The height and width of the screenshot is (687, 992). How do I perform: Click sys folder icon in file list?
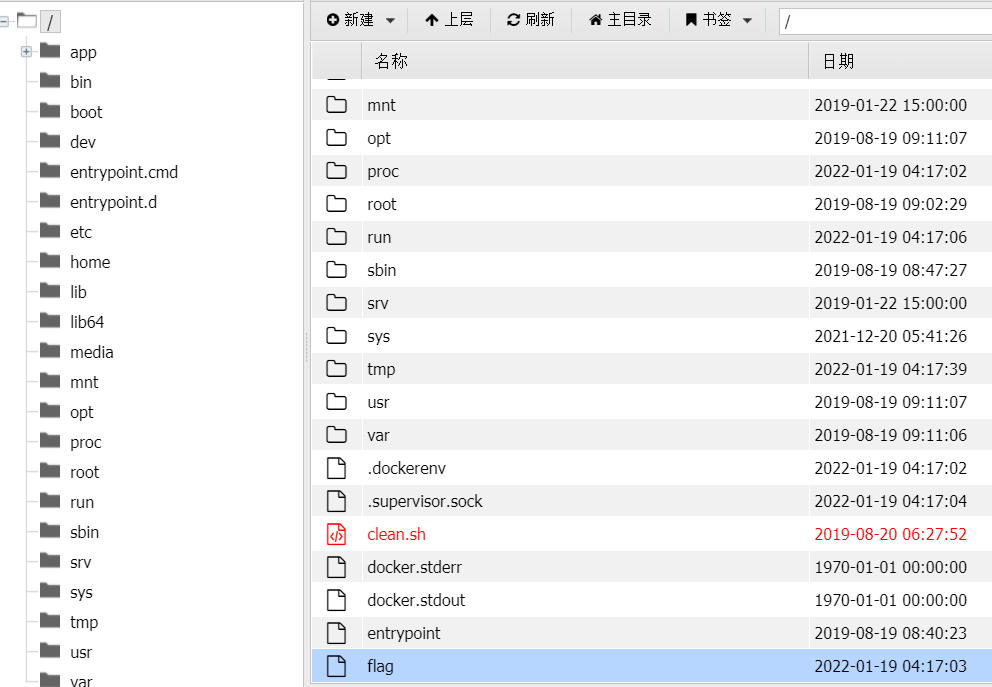(337, 335)
